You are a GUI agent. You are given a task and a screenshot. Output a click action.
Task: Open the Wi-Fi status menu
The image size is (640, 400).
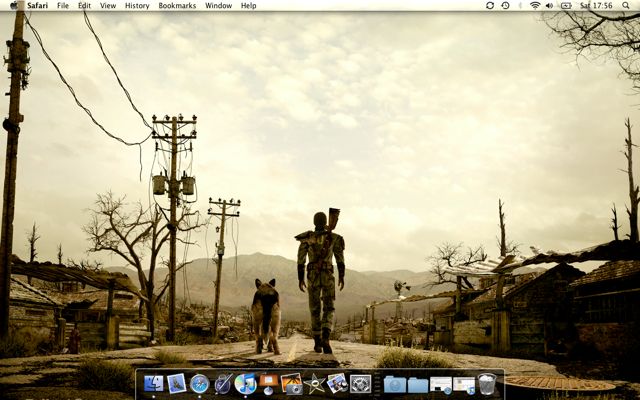click(x=535, y=5)
